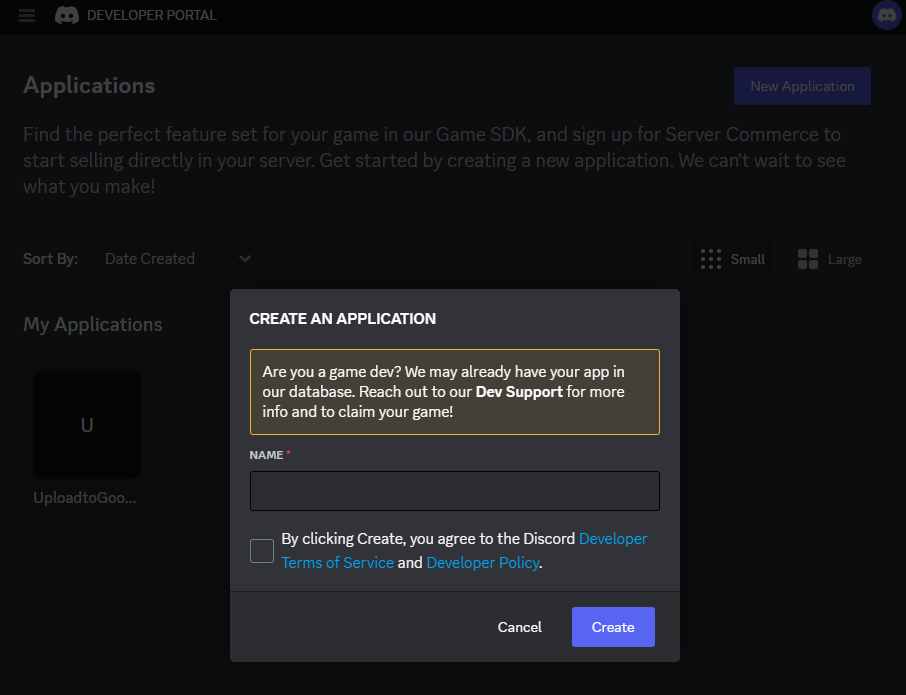Image resolution: width=906 pixels, height=695 pixels.
Task: Check the terms agreement checkbox
Action: point(262,551)
